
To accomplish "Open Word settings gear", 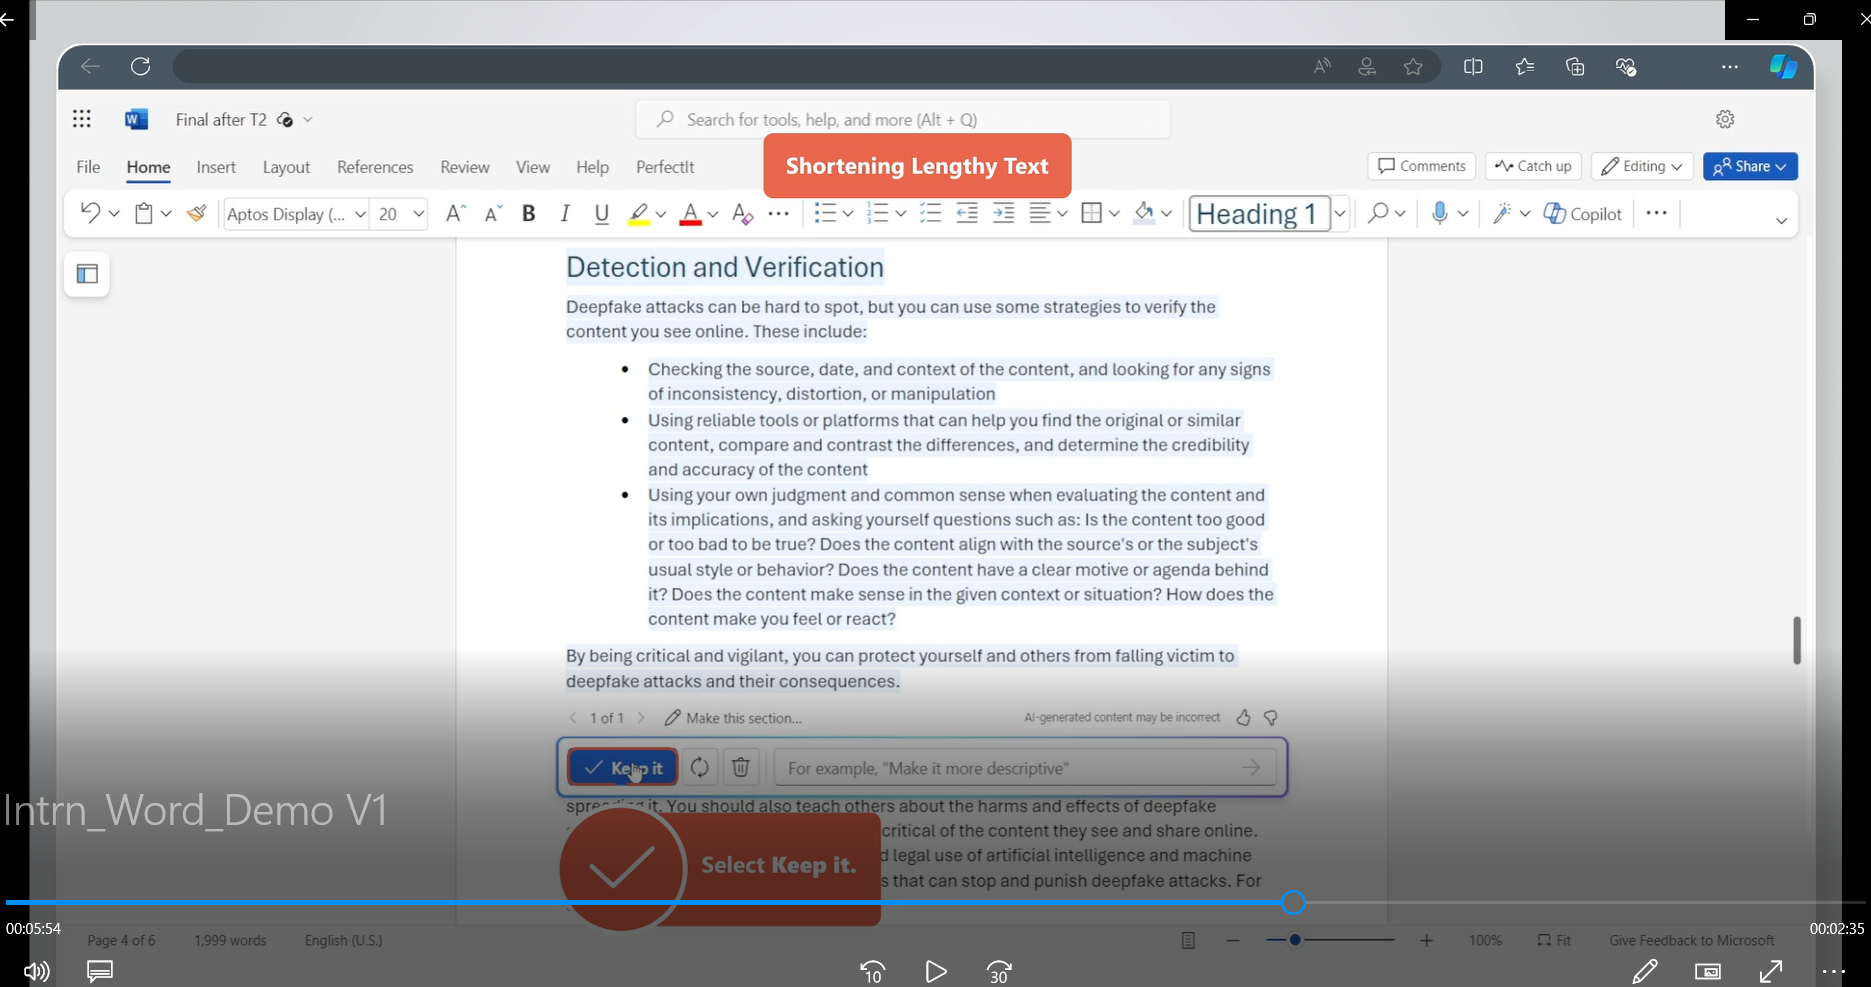I will coord(1725,119).
